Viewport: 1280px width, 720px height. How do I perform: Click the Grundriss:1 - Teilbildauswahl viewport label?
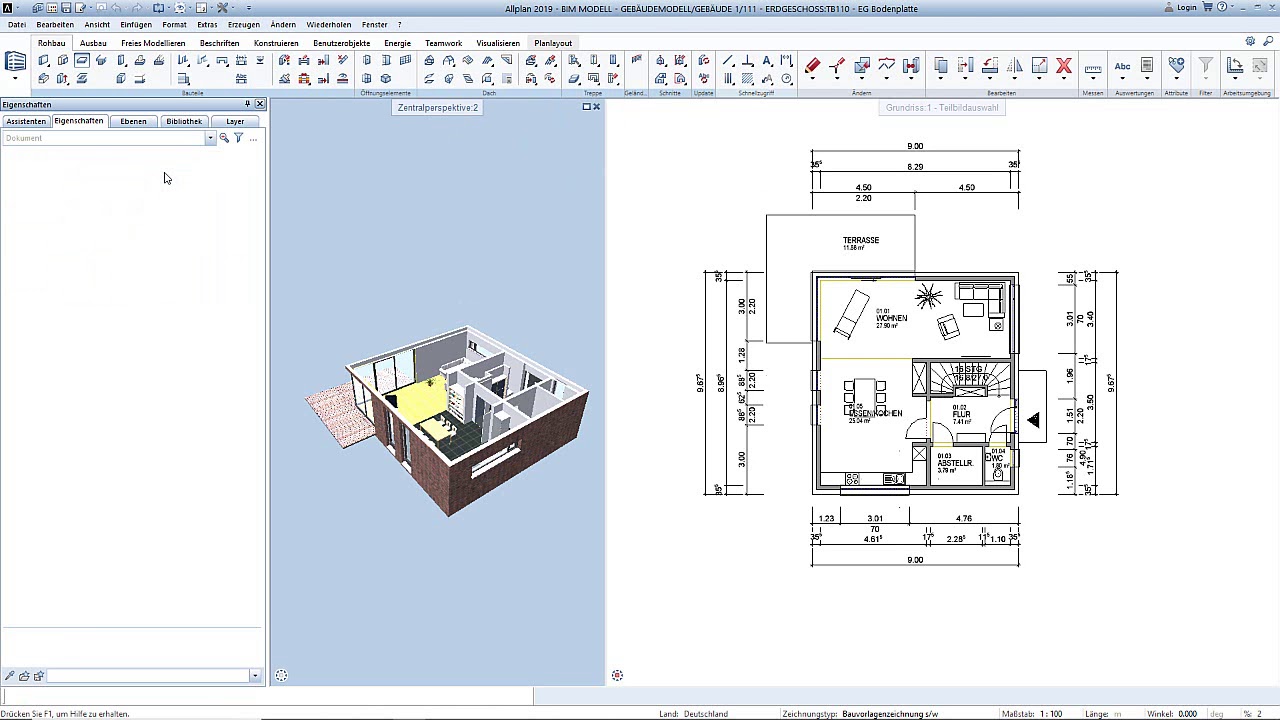(942, 107)
